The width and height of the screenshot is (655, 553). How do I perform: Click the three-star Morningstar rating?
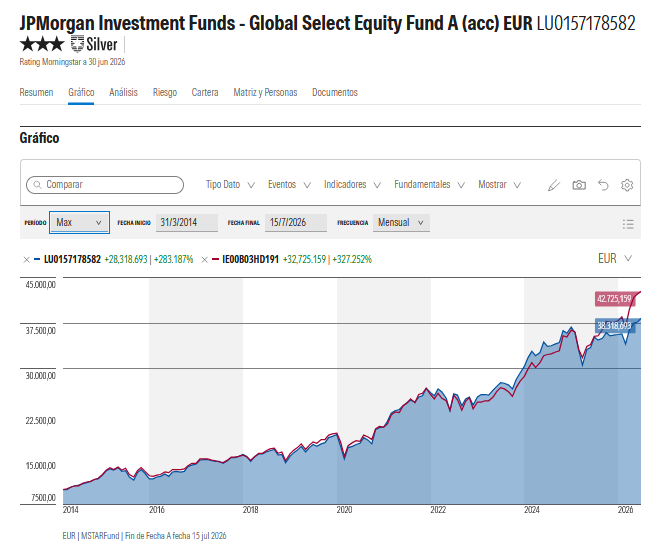coord(42,44)
